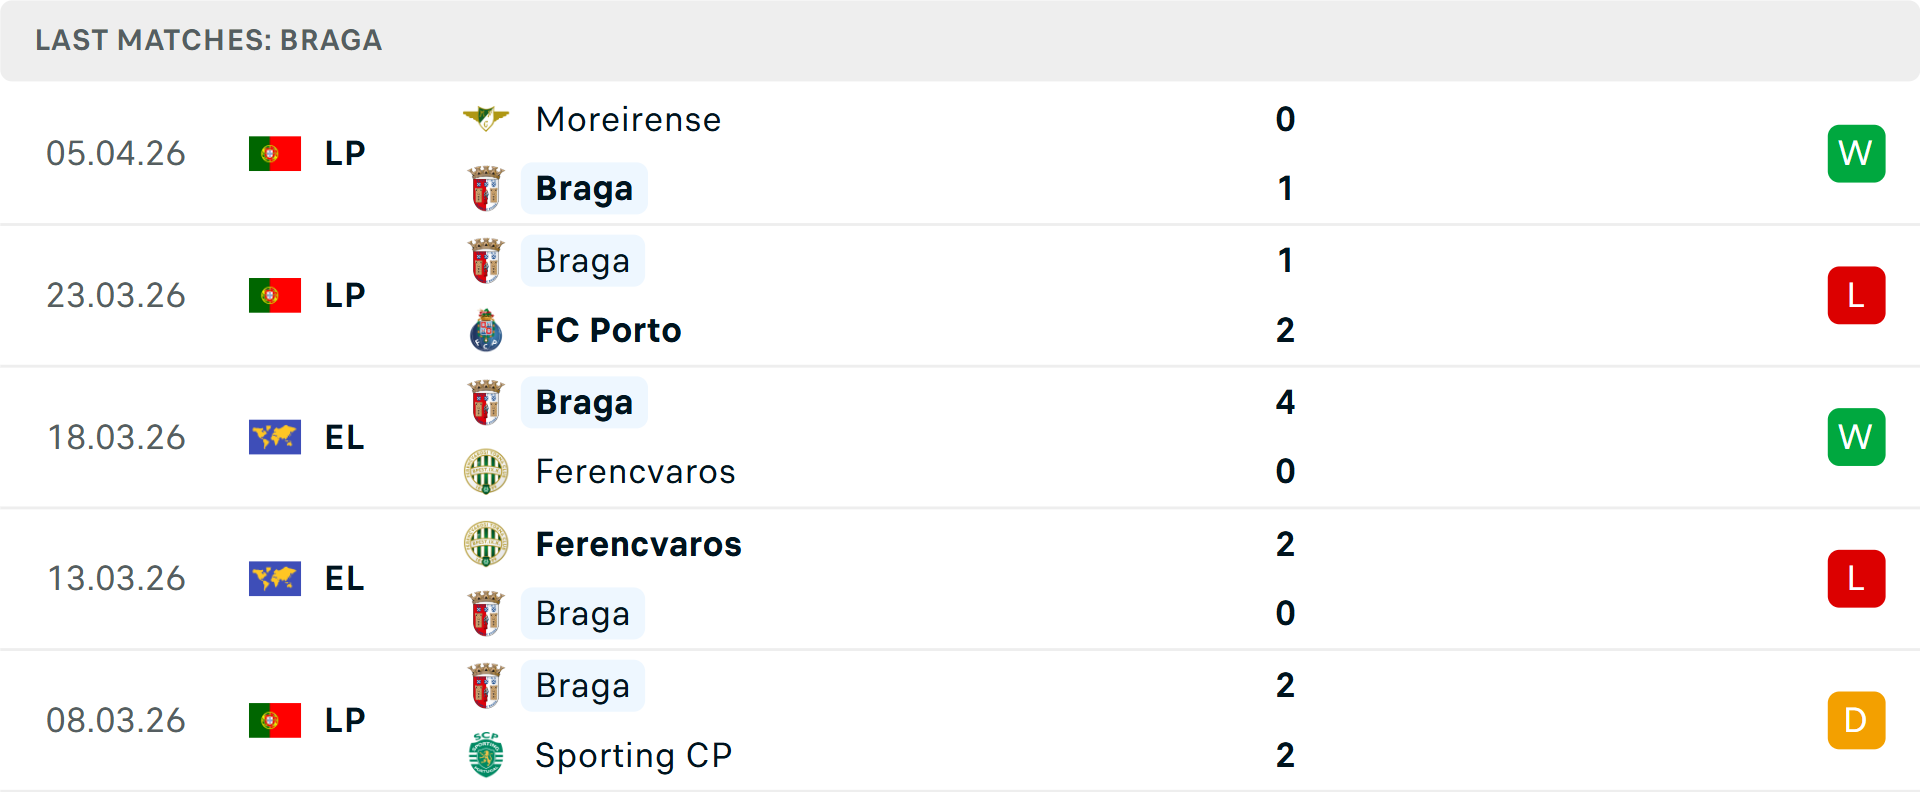The height and width of the screenshot is (792, 1920).
Task: Open the FC Porto team link
Action: (608, 330)
